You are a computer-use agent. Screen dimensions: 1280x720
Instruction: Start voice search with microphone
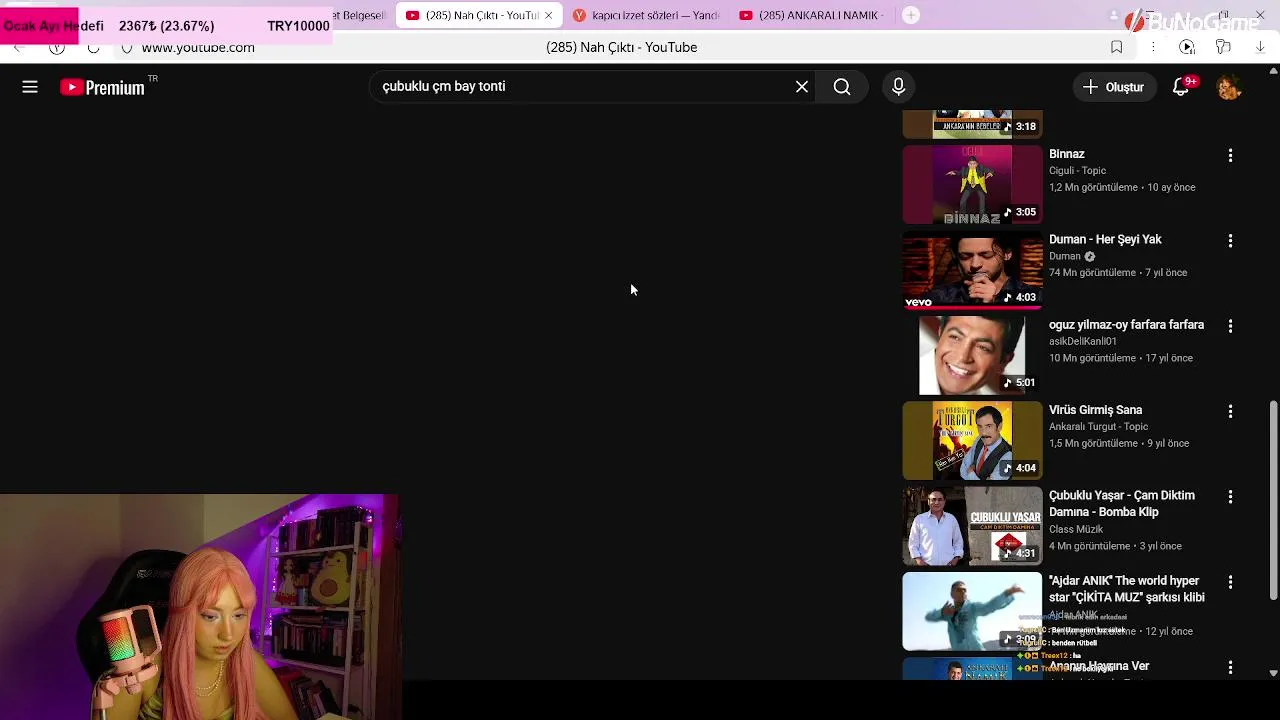click(898, 87)
